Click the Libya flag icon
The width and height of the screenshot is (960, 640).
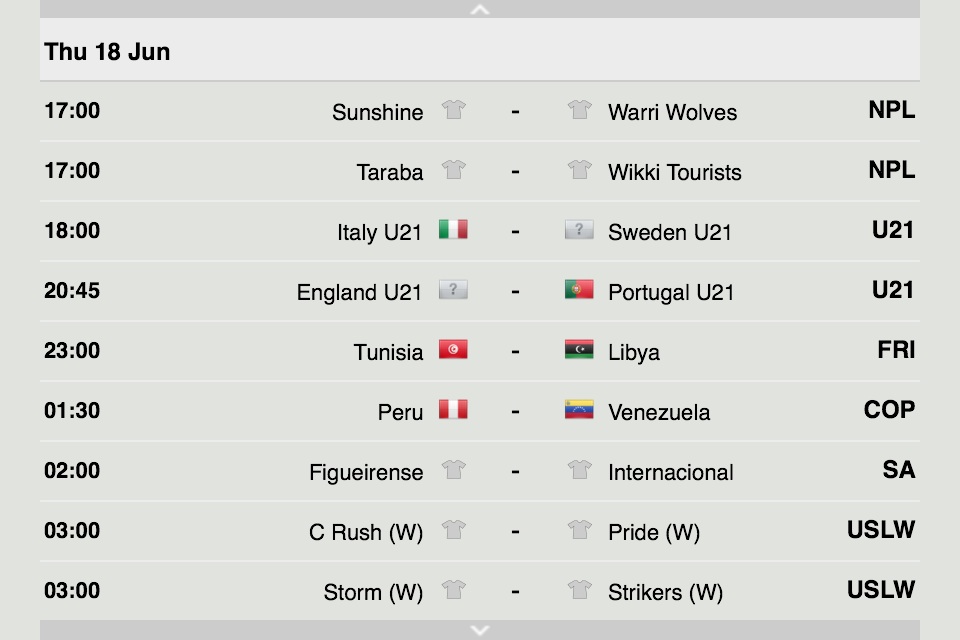(579, 350)
